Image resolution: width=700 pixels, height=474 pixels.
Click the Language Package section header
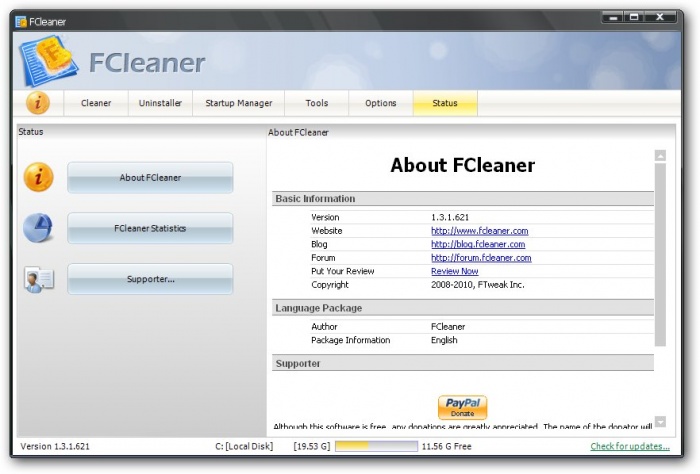[463, 308]
